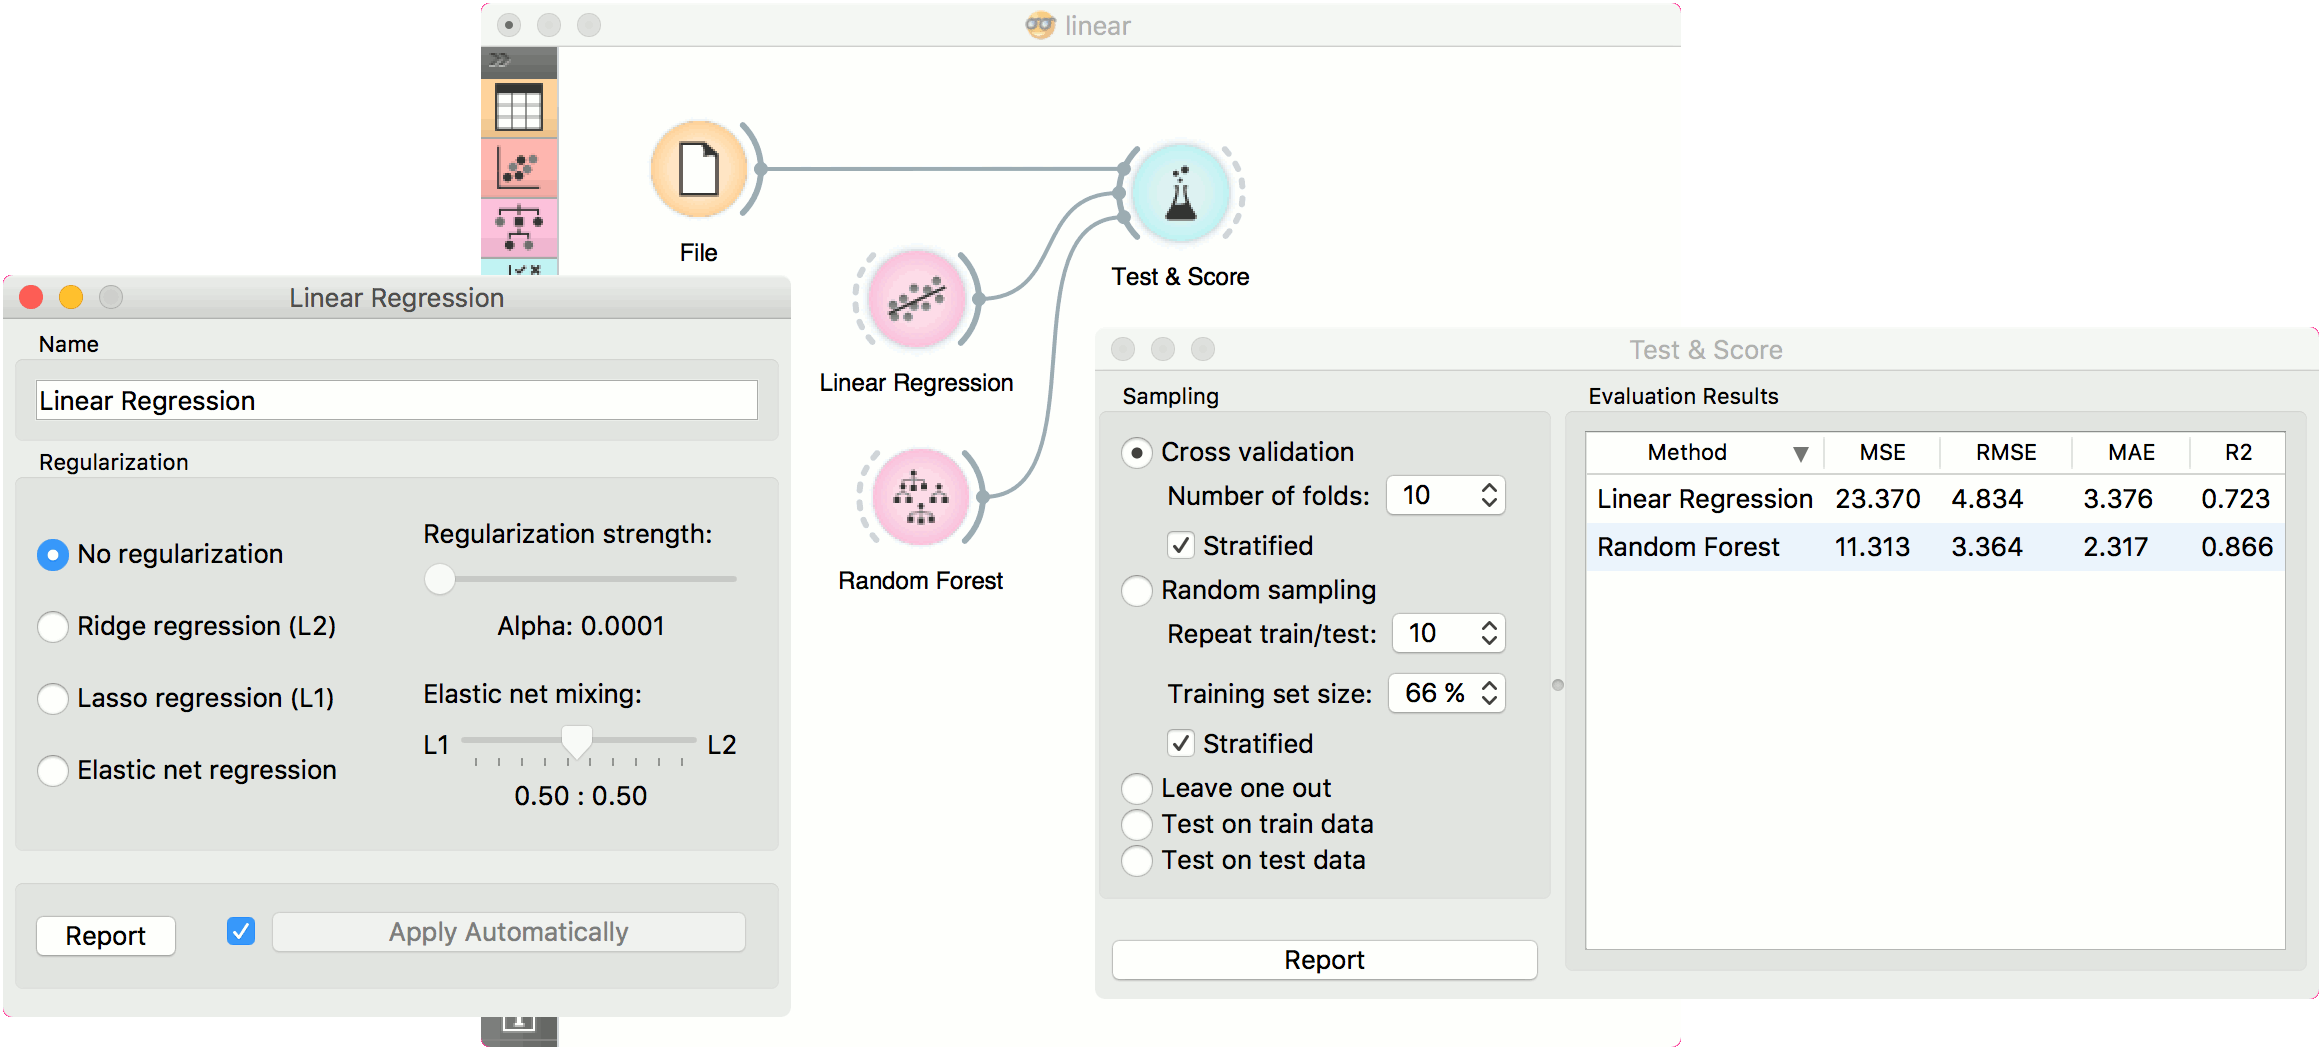Sort results by RMSE column
This screenshot has width=2322, height=1050.
pyautogui.click(x=2005, y=453)
